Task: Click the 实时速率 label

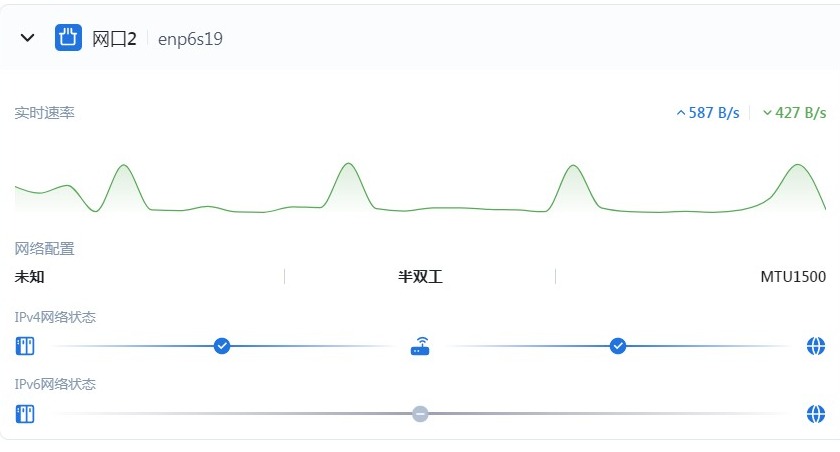Action: (44, 113)
